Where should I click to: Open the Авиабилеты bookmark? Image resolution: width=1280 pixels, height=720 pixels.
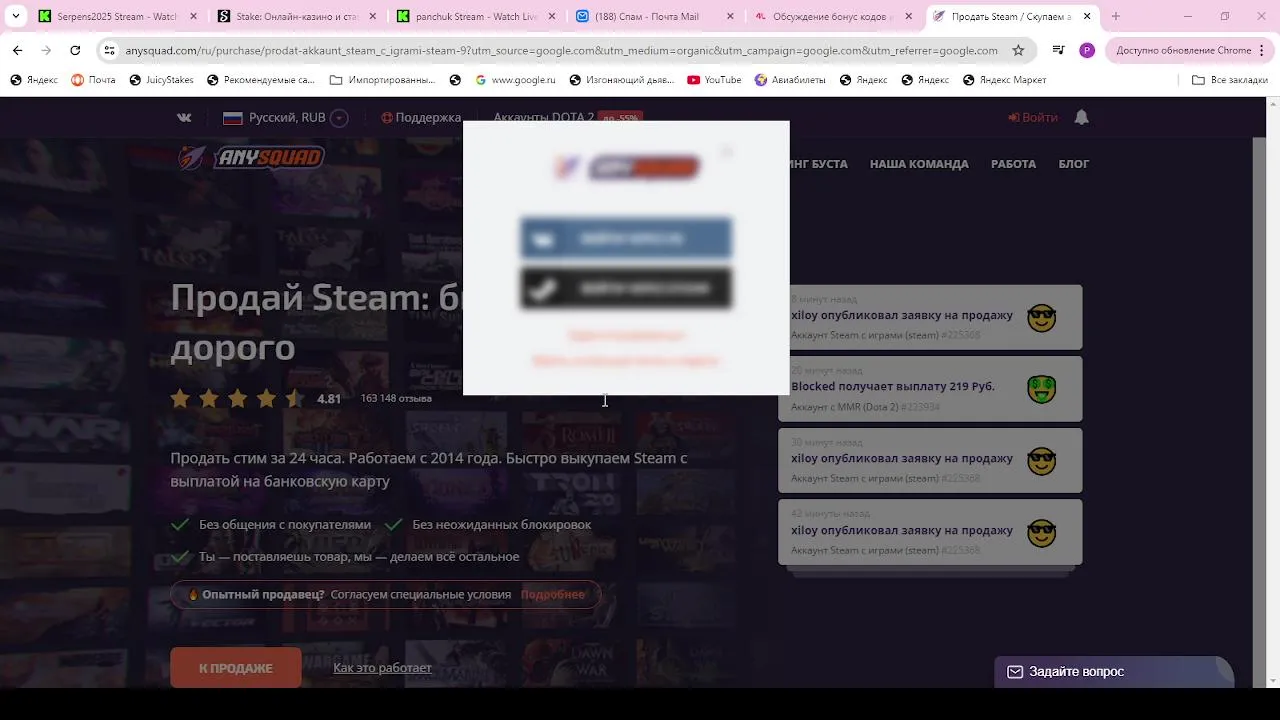[x=789, y=80]
